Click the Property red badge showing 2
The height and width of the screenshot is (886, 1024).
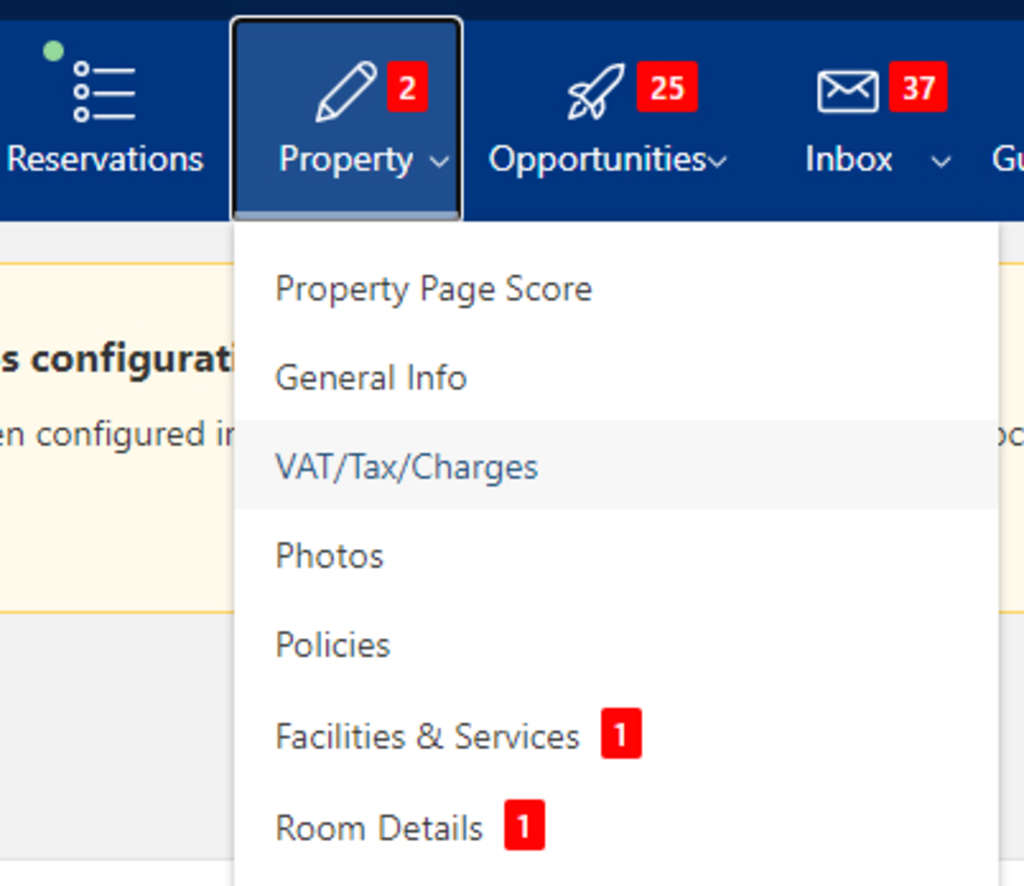coord(407,89)
